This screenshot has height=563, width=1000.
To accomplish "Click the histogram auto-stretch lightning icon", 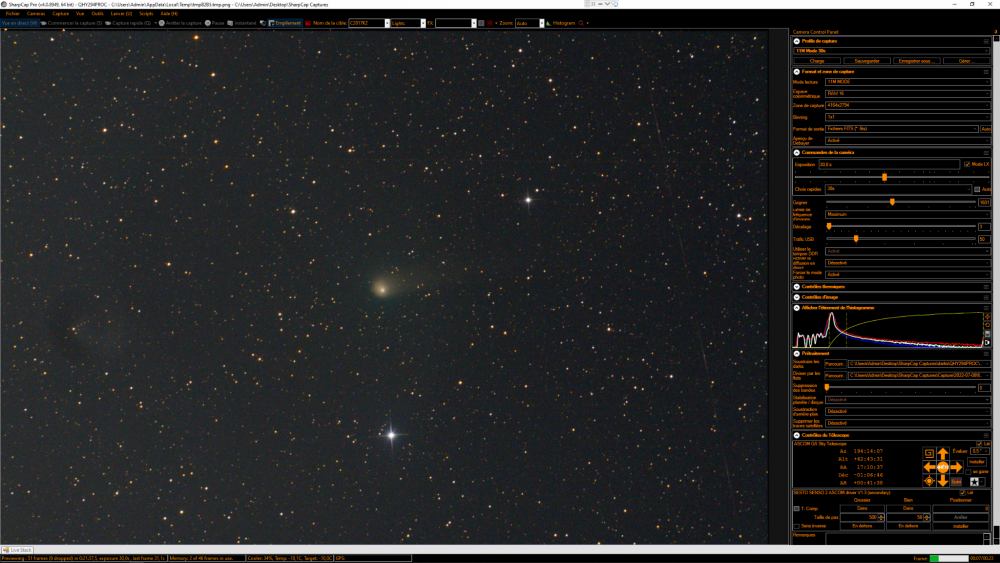I will coord(987,317).
